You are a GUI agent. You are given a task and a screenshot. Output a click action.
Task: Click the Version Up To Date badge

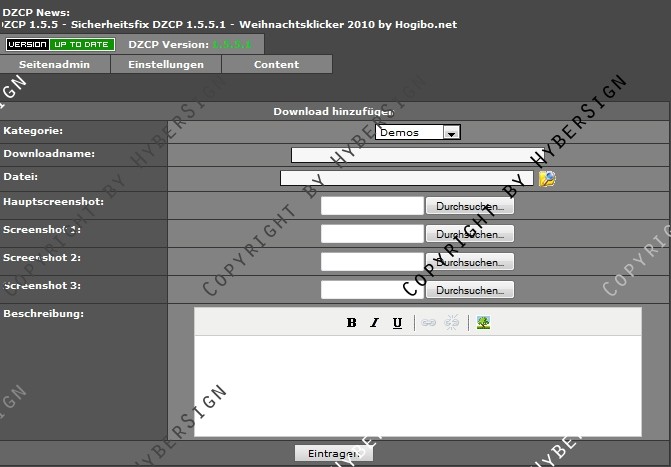(x=60, y=45)
